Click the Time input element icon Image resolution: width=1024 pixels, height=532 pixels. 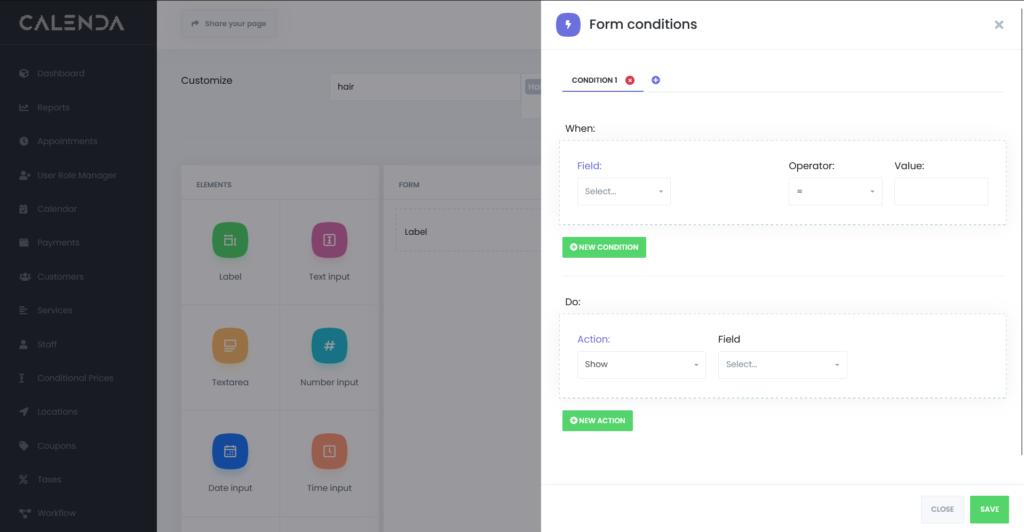(329, 452)
